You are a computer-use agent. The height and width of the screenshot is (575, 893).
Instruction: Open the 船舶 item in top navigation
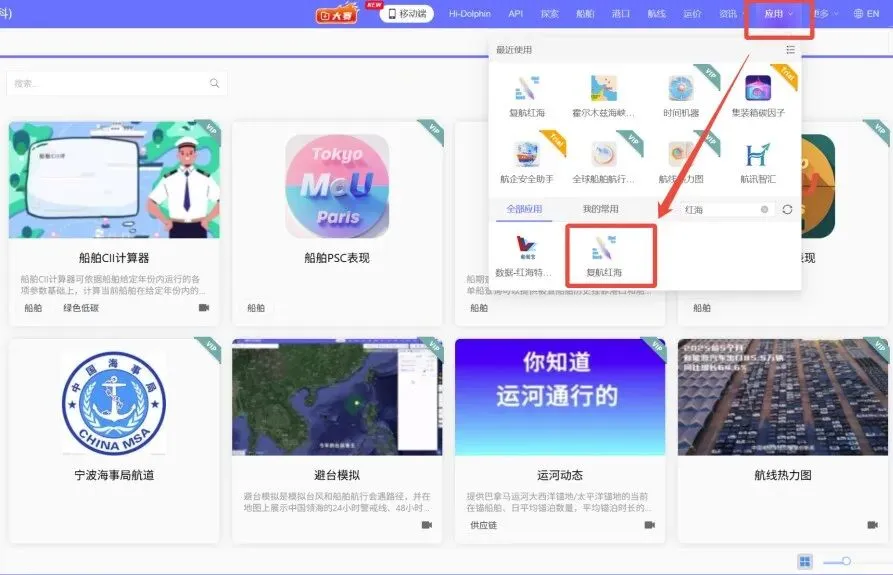pyautogui.click(x=585, y=14)
